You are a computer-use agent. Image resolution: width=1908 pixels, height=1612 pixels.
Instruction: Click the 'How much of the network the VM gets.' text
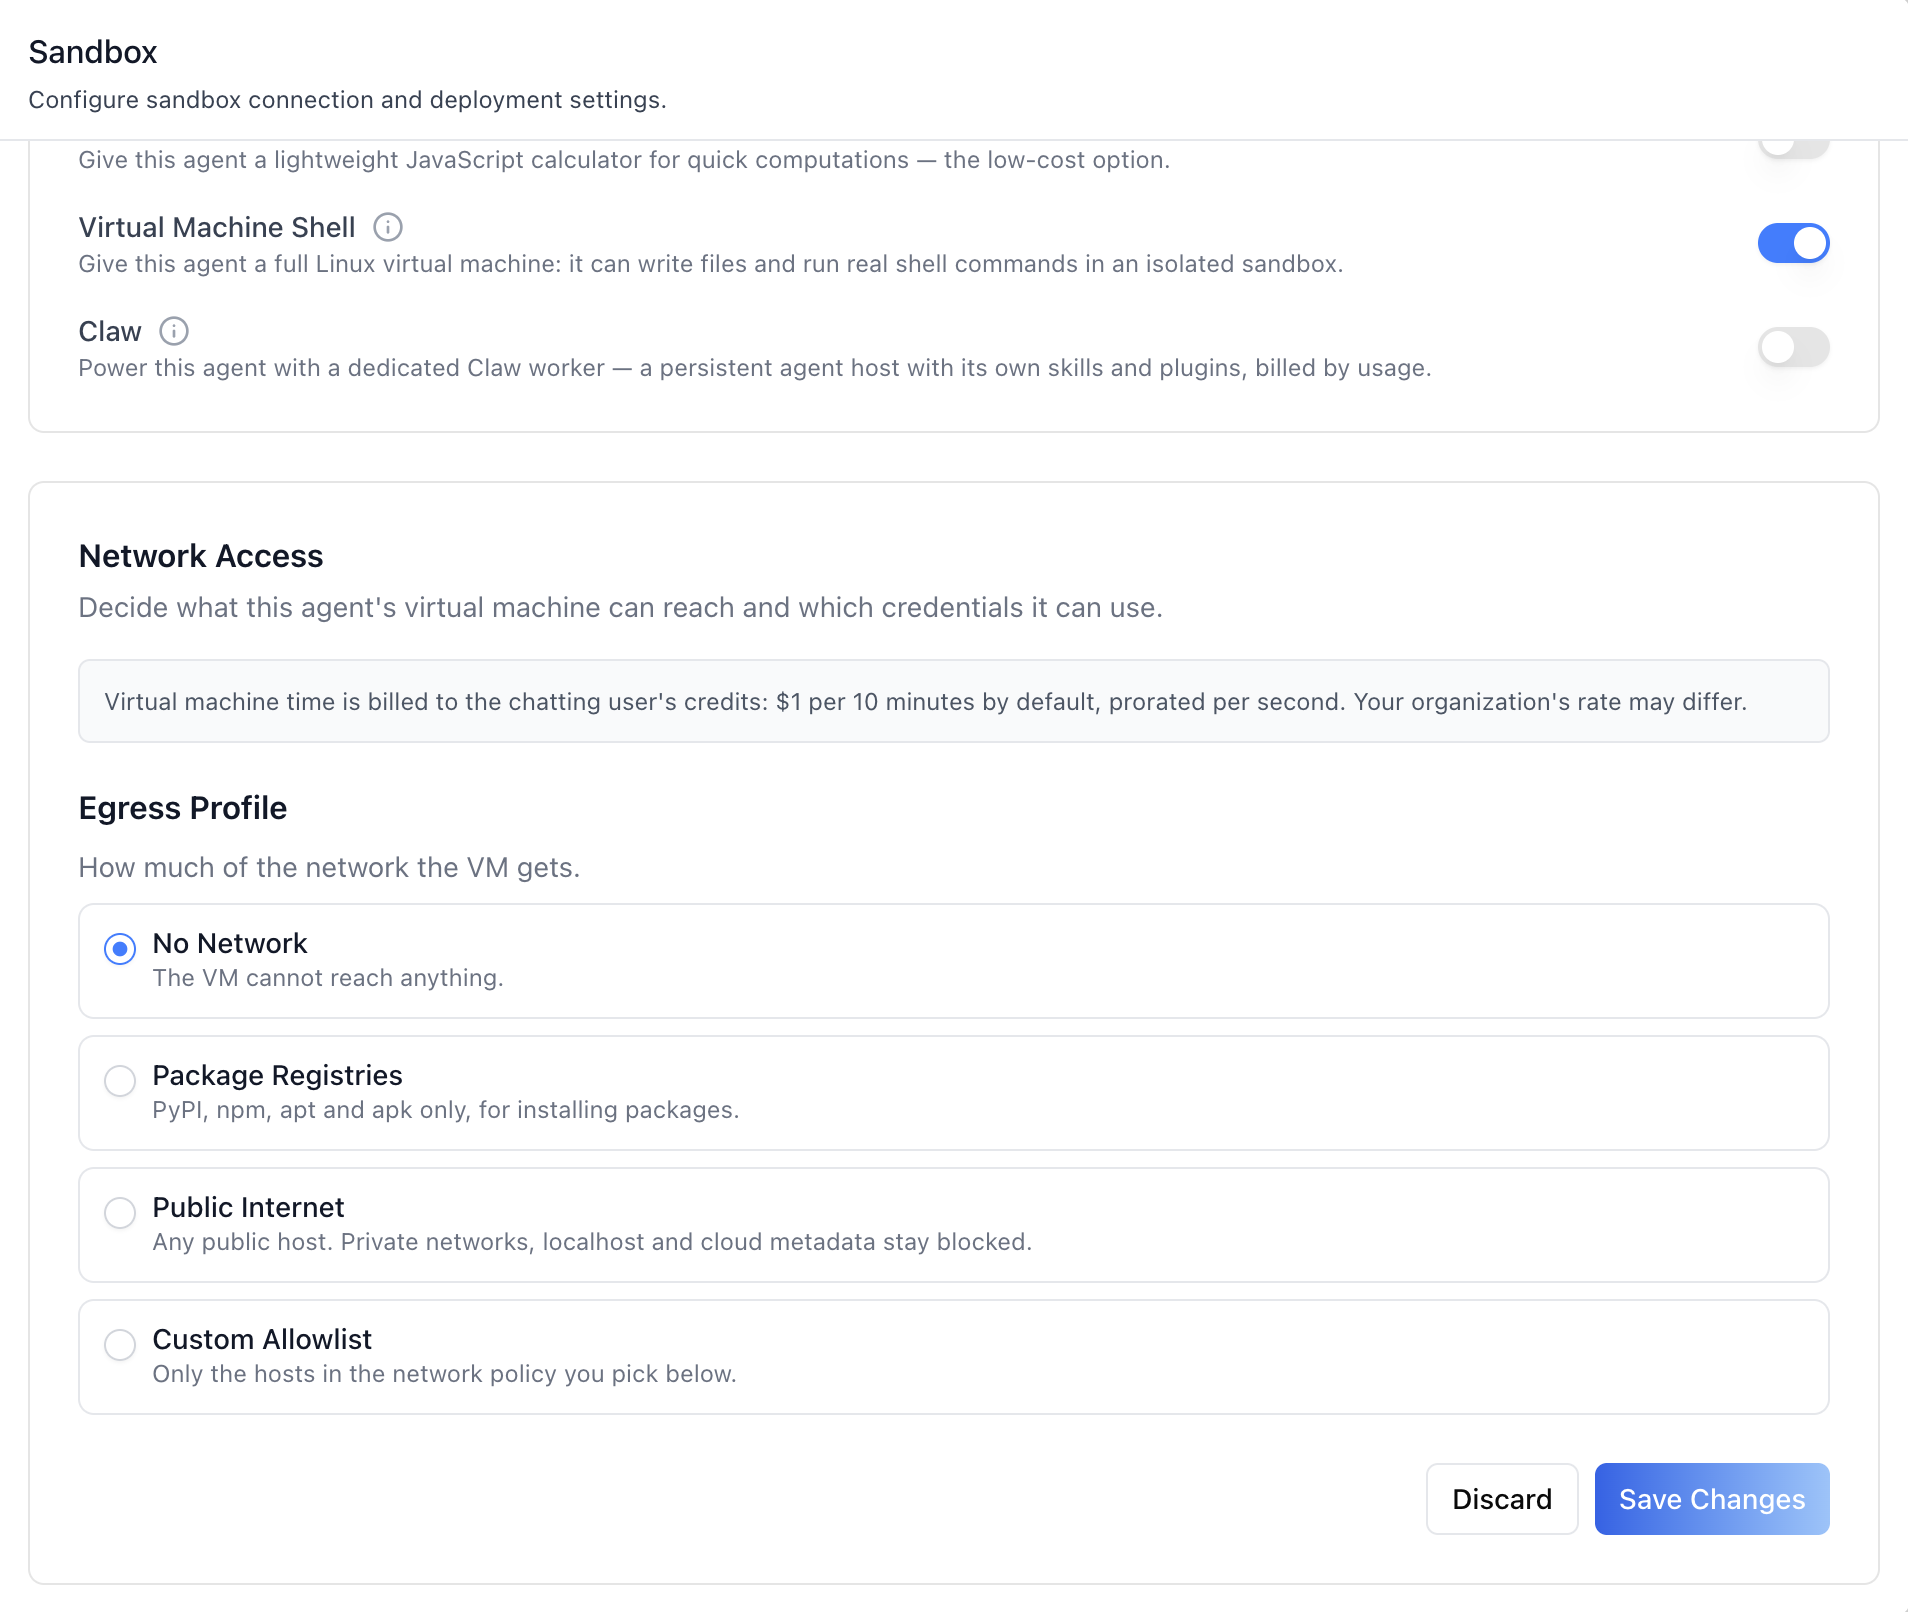coord(329,867)
